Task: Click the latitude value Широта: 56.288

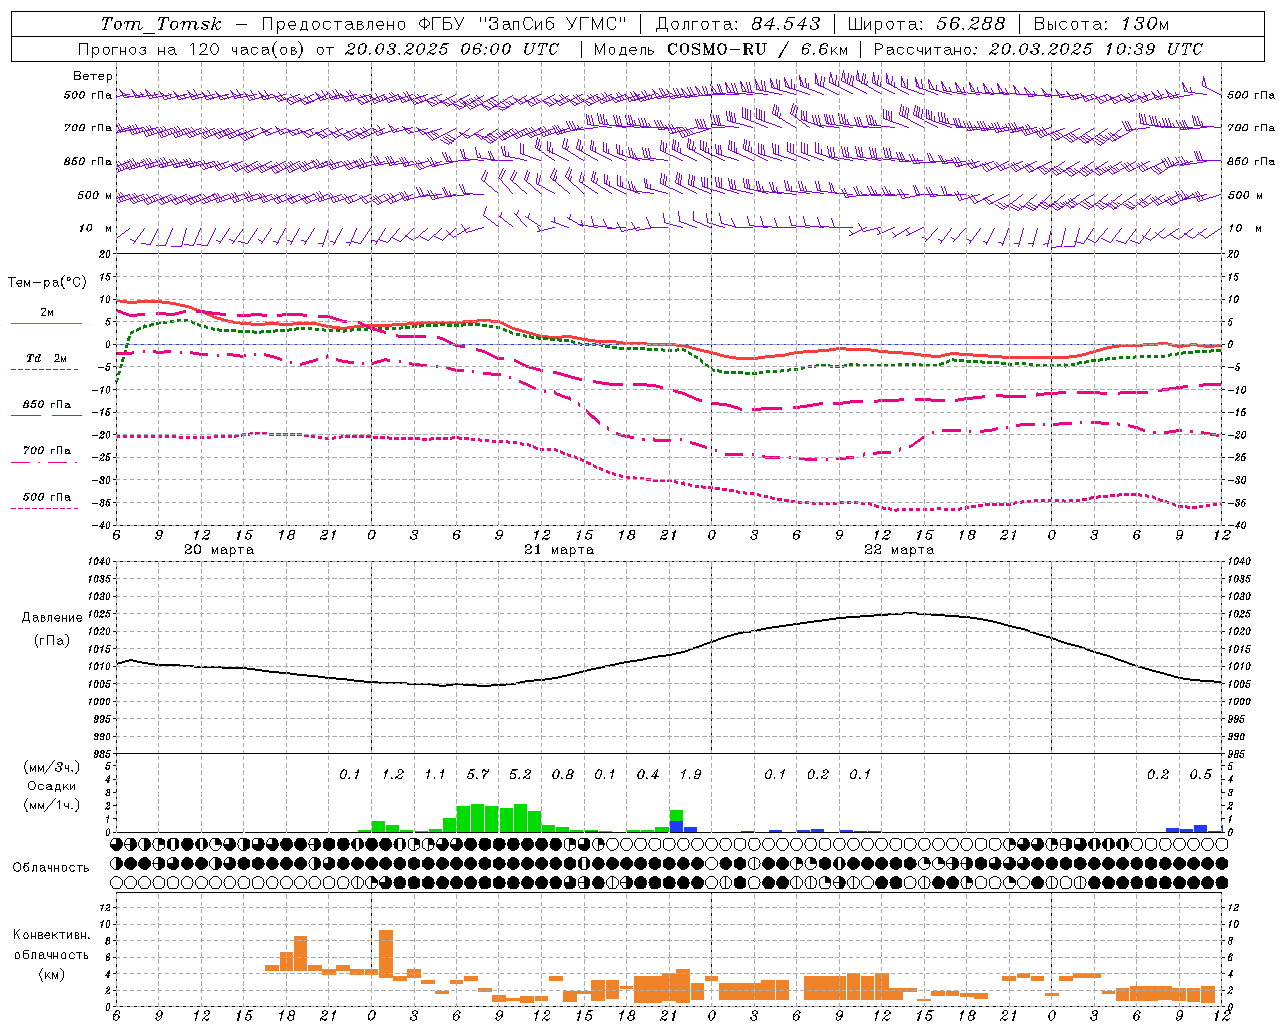Action: tap(926, 24)
